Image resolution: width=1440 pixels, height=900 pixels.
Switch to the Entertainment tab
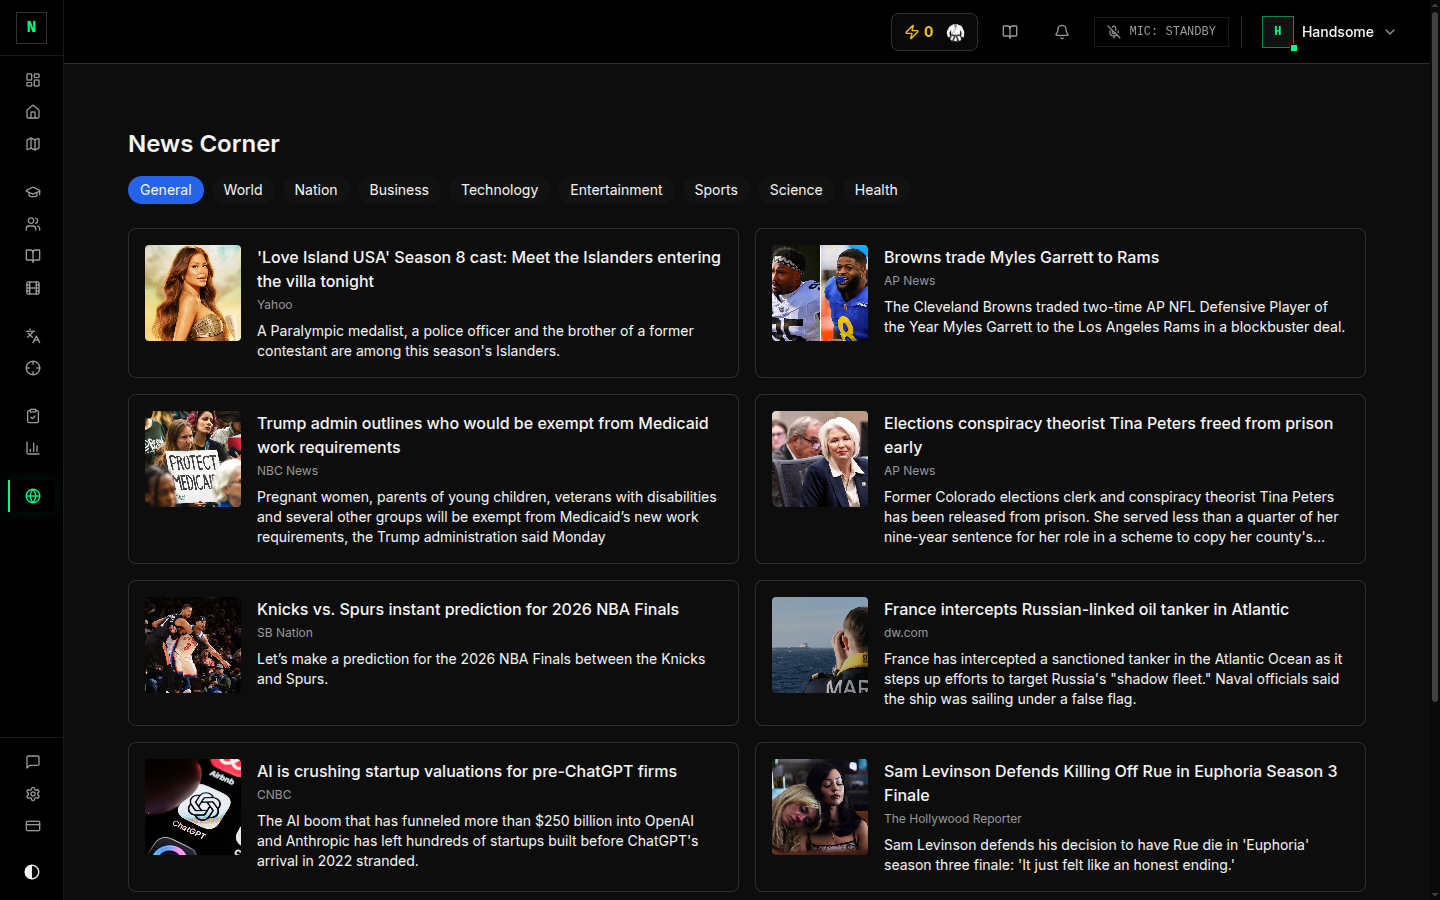[x=616, y=190]
